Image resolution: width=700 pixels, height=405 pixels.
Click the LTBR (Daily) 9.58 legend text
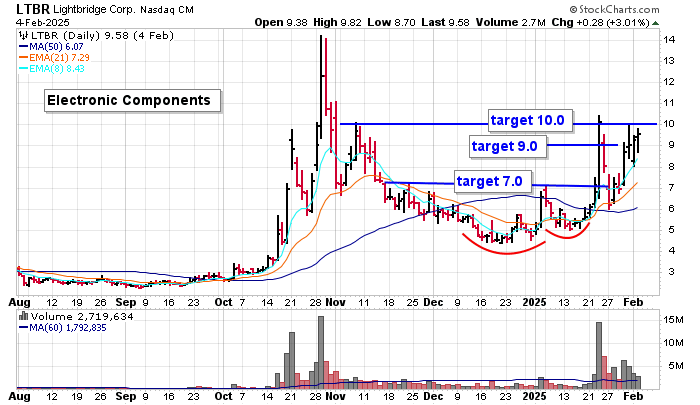[x=102, y=35]
